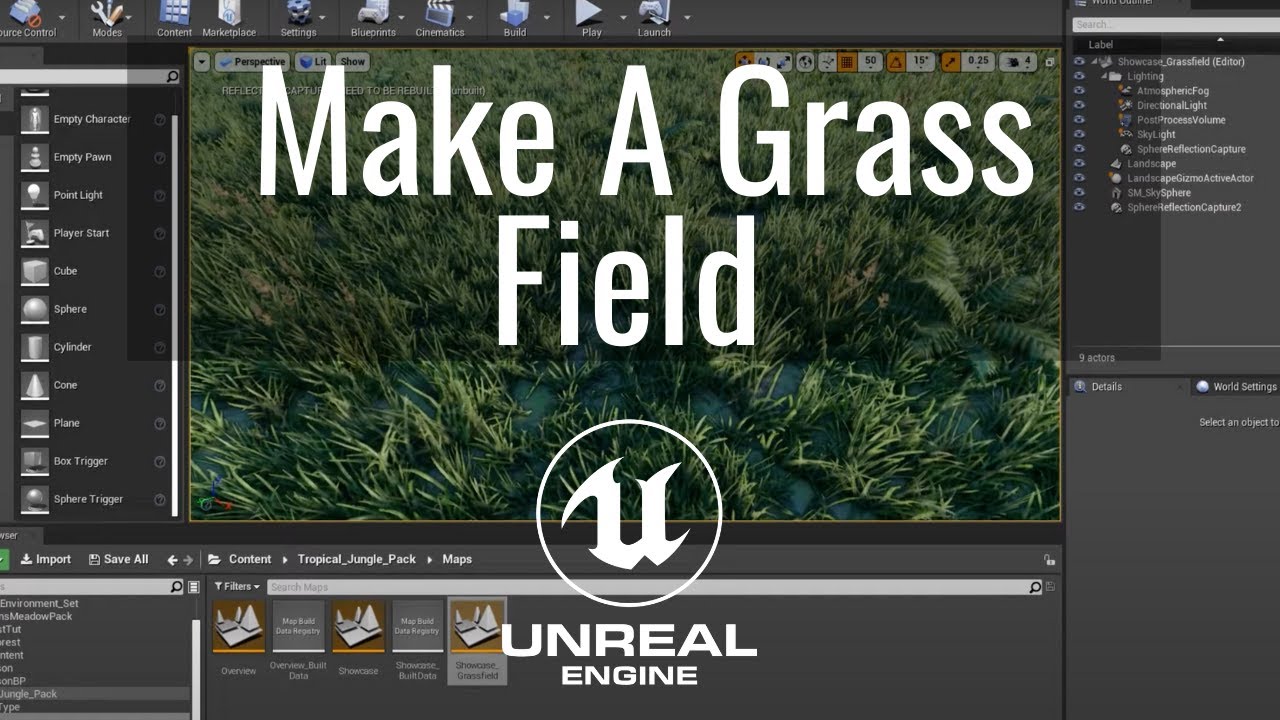Select SphereReflectionCapture2 in Outliner
Screen dimensions: 1280x720
click(x=1184, y=207)
